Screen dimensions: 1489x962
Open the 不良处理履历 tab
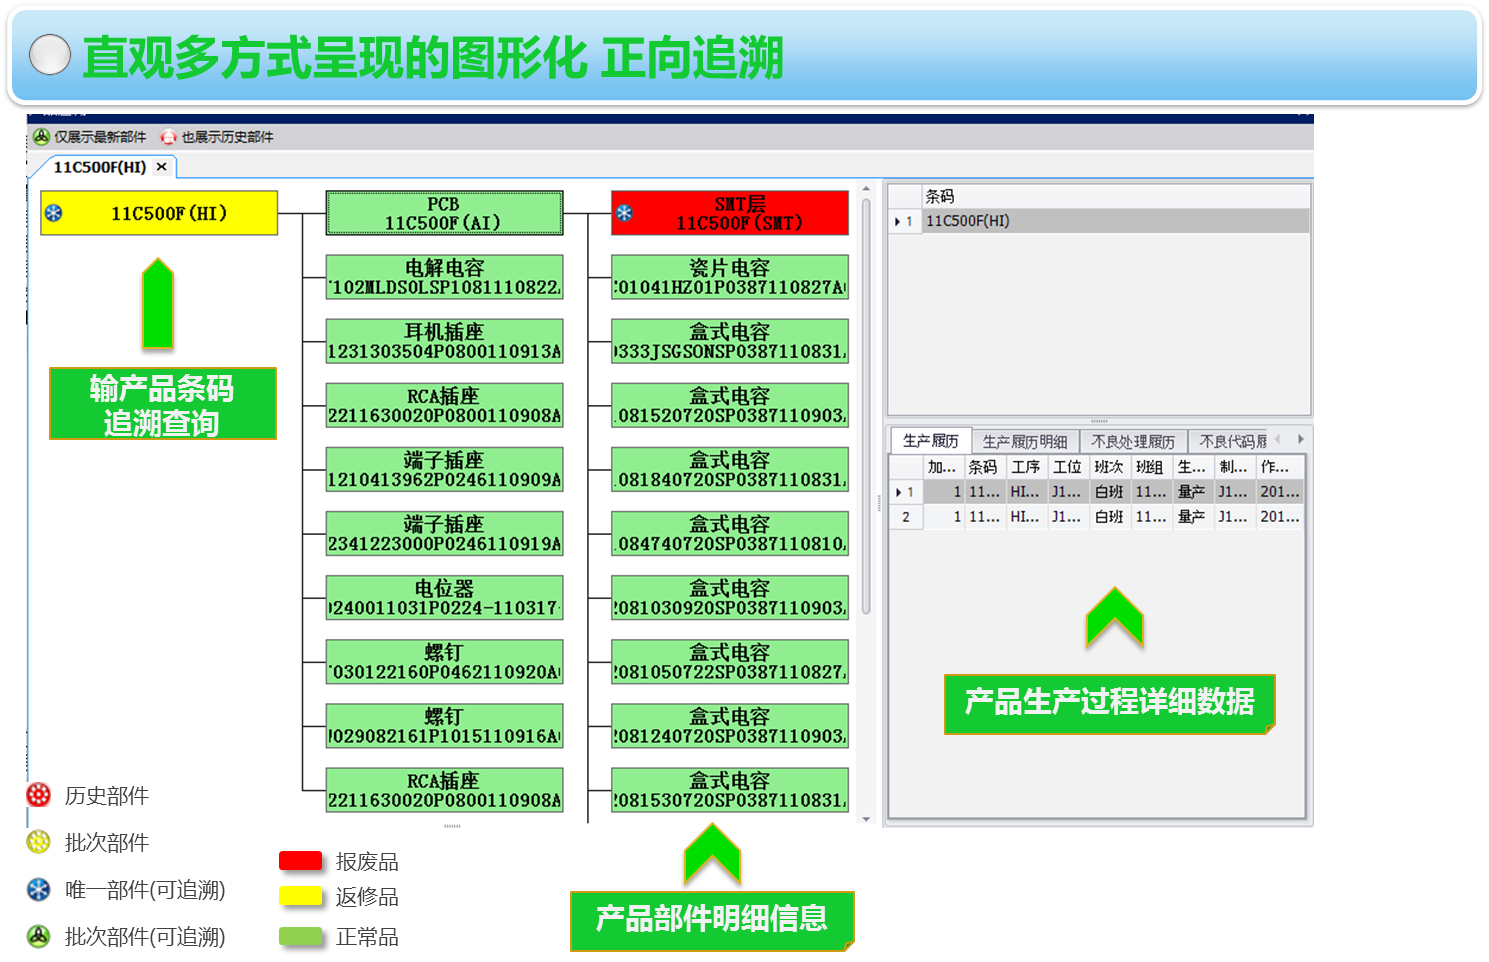(1135, 440)
